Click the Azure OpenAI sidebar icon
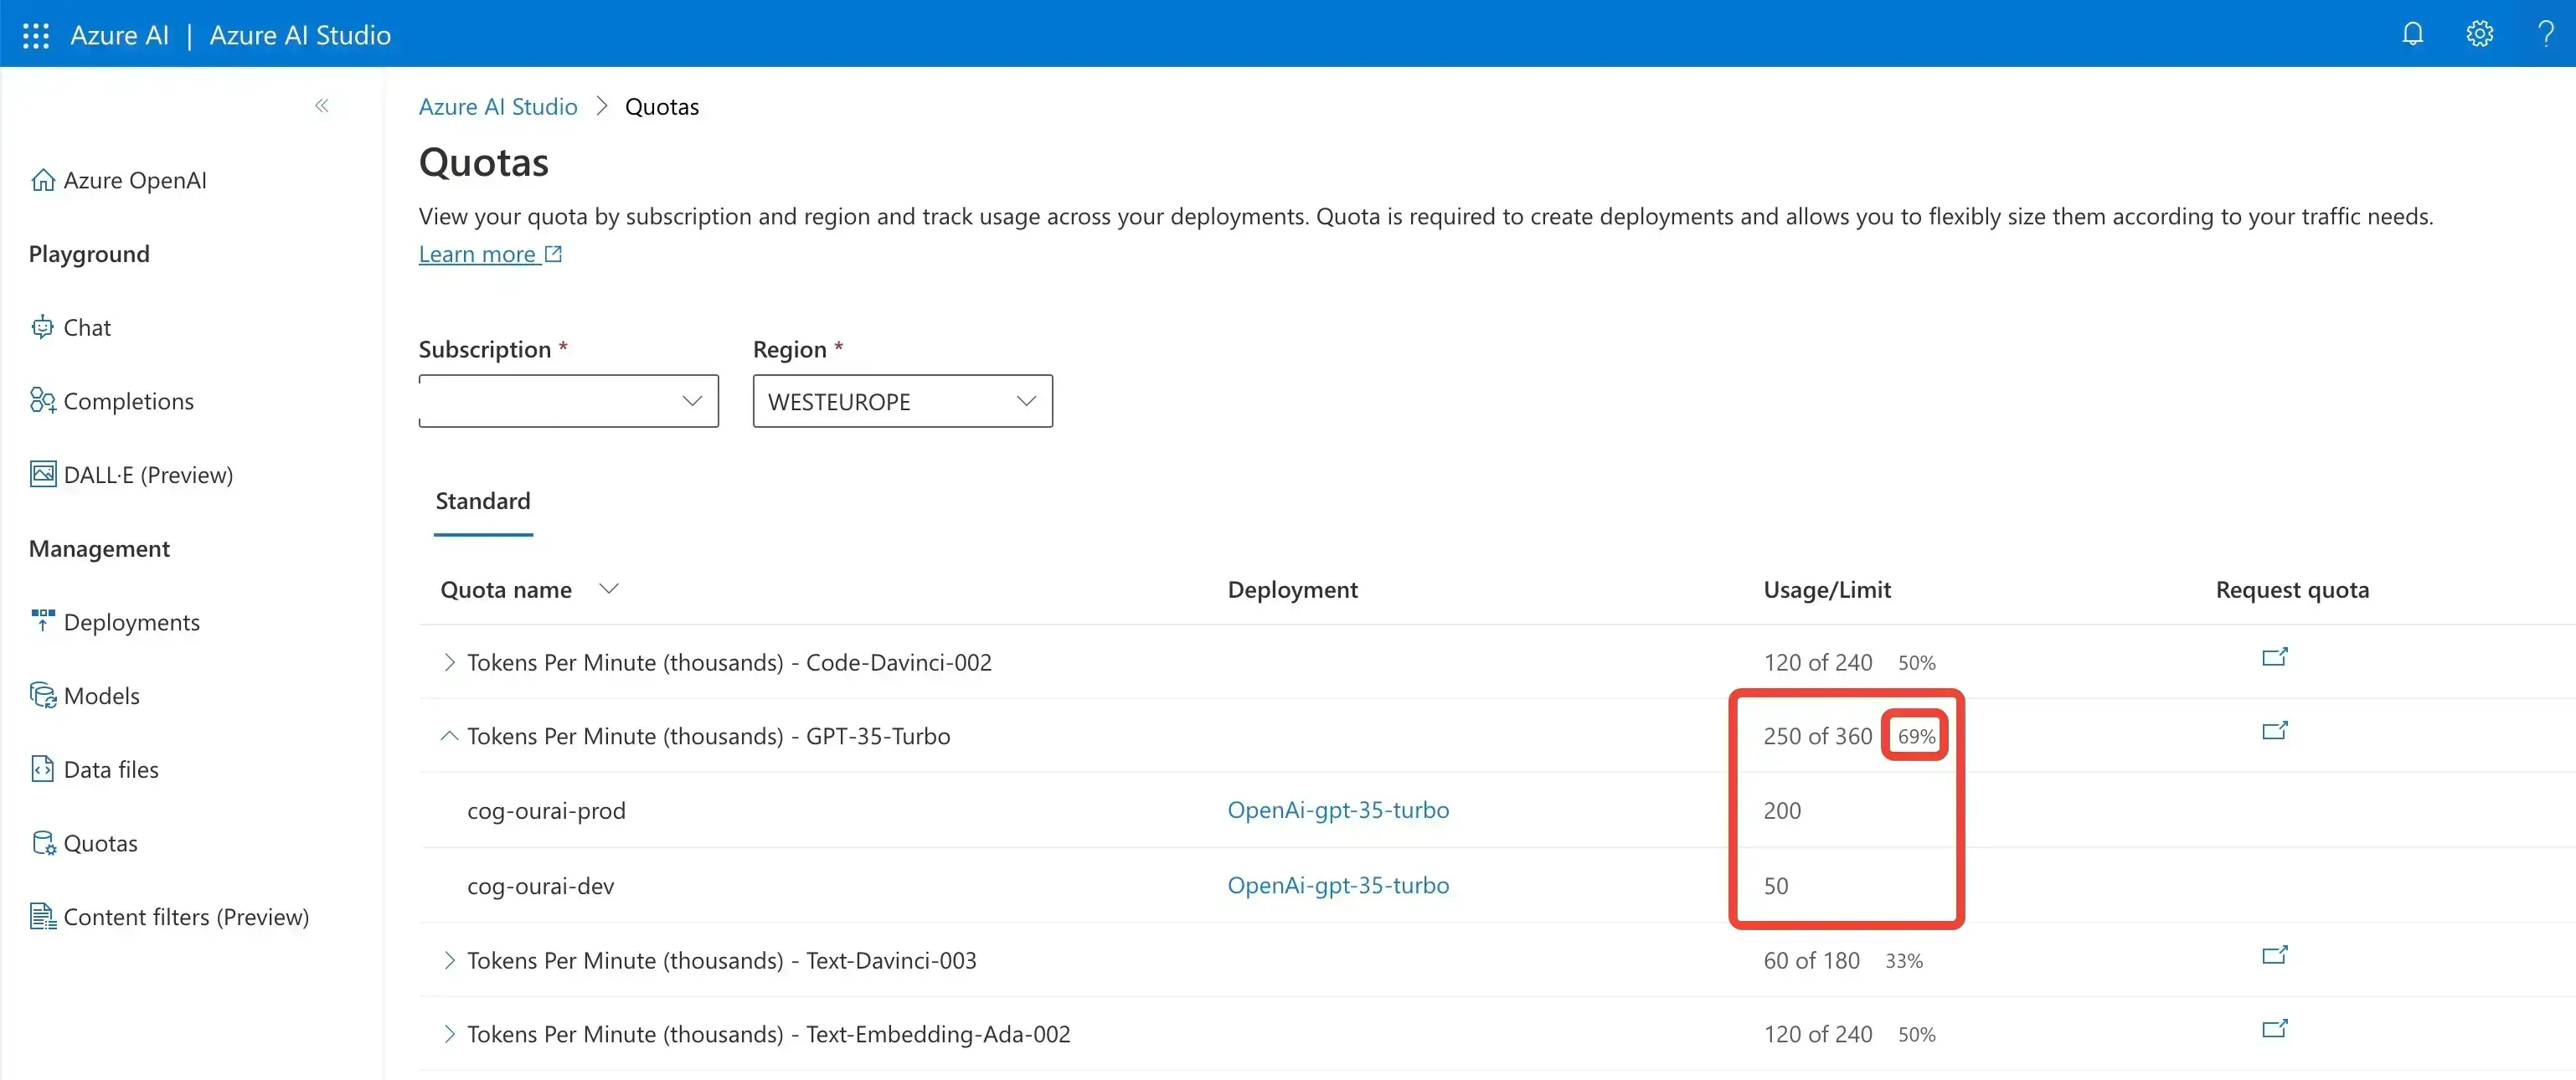This screenshot has width=2576, height=1080. pos(43,179)
